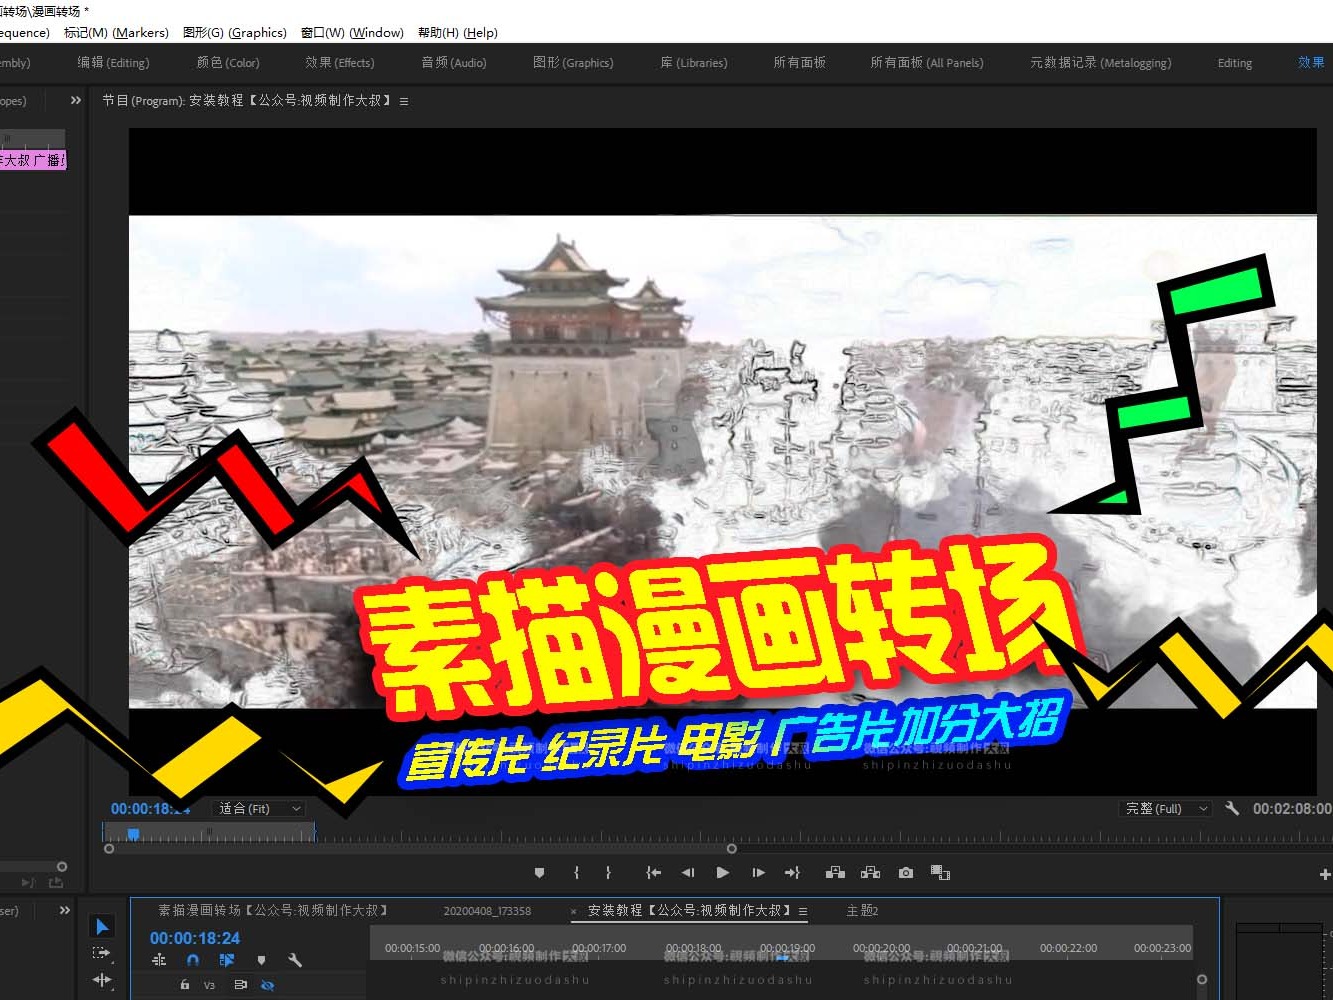The image size is (1333, 1000).
Task: Open 安装教程 timeline panel menu
Action: pos(803,911)
